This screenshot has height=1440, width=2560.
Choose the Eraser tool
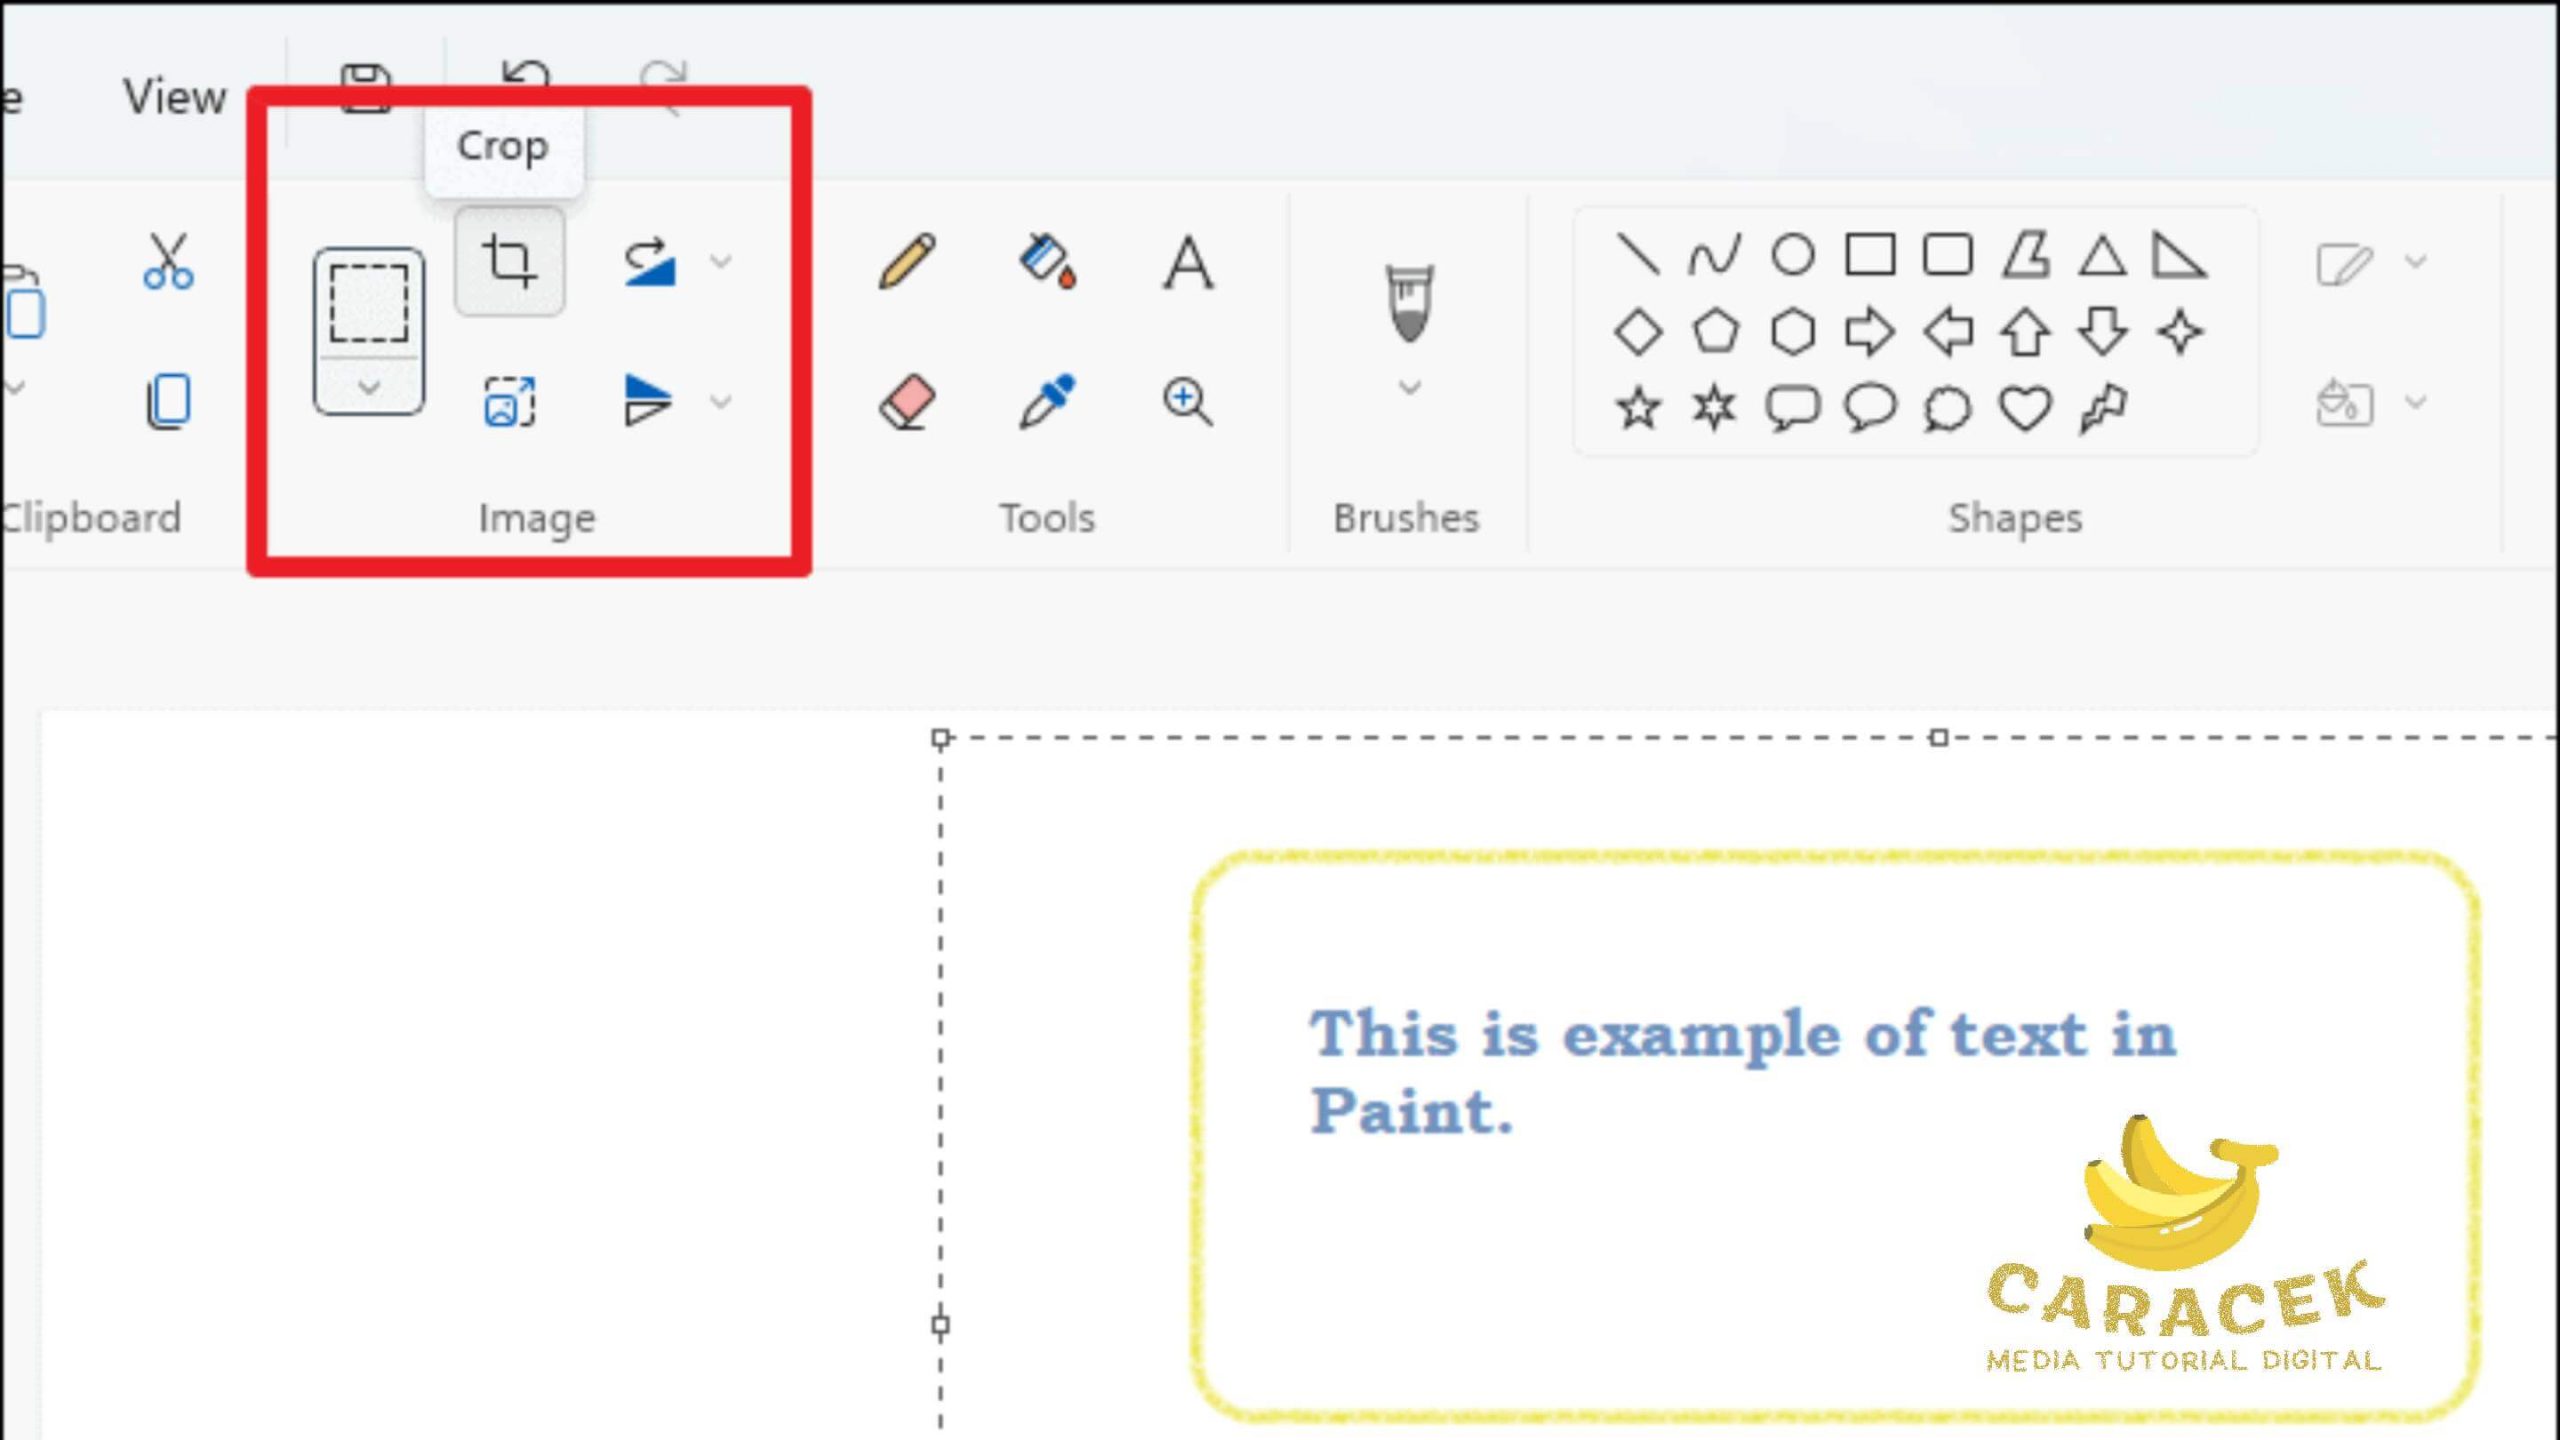[x=907, y=402]
